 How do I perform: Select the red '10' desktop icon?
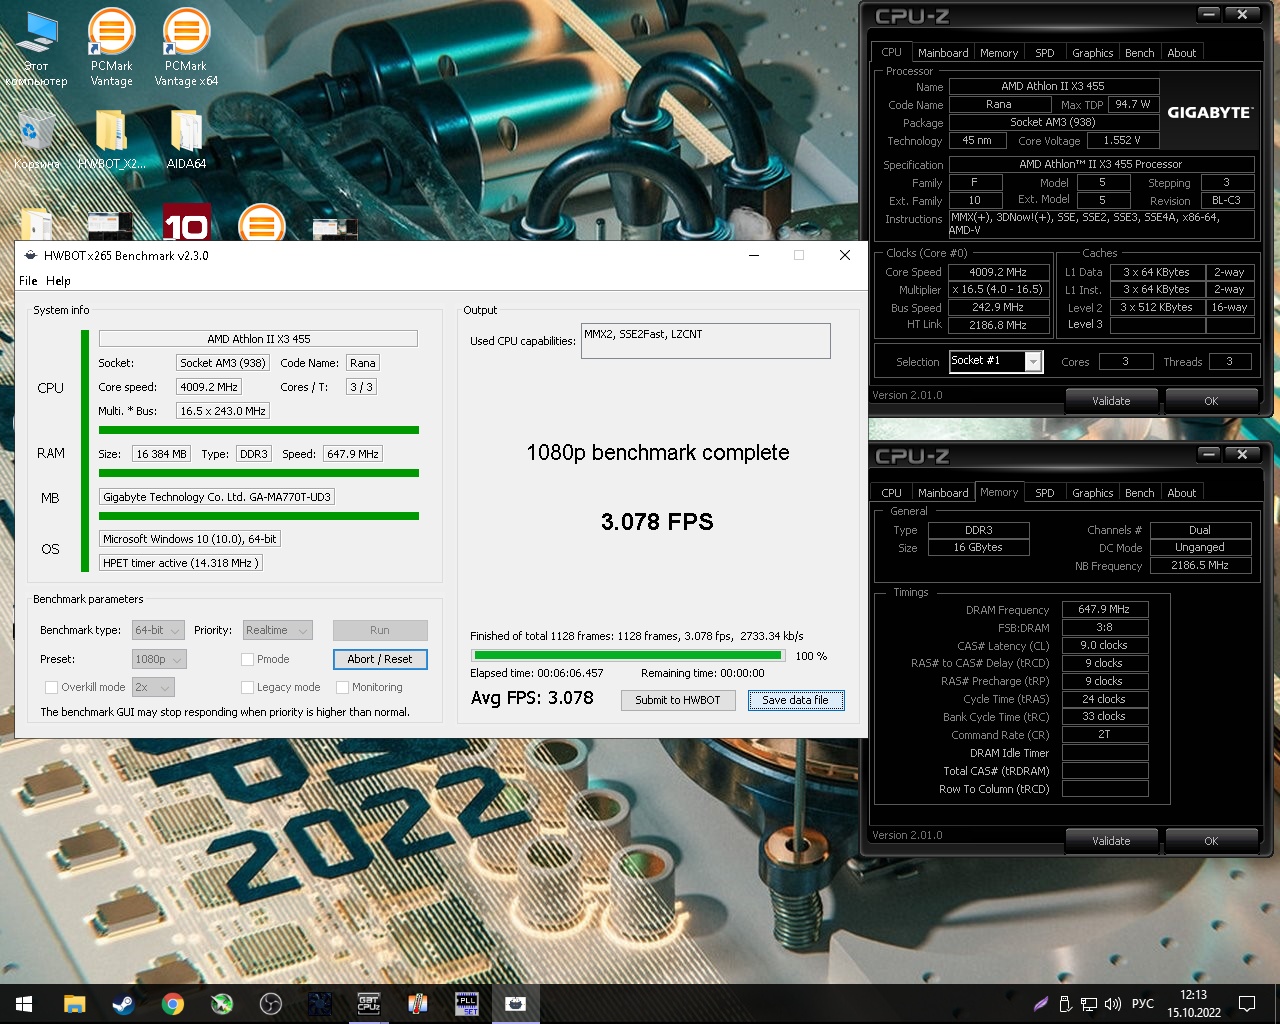coord(186,224)
